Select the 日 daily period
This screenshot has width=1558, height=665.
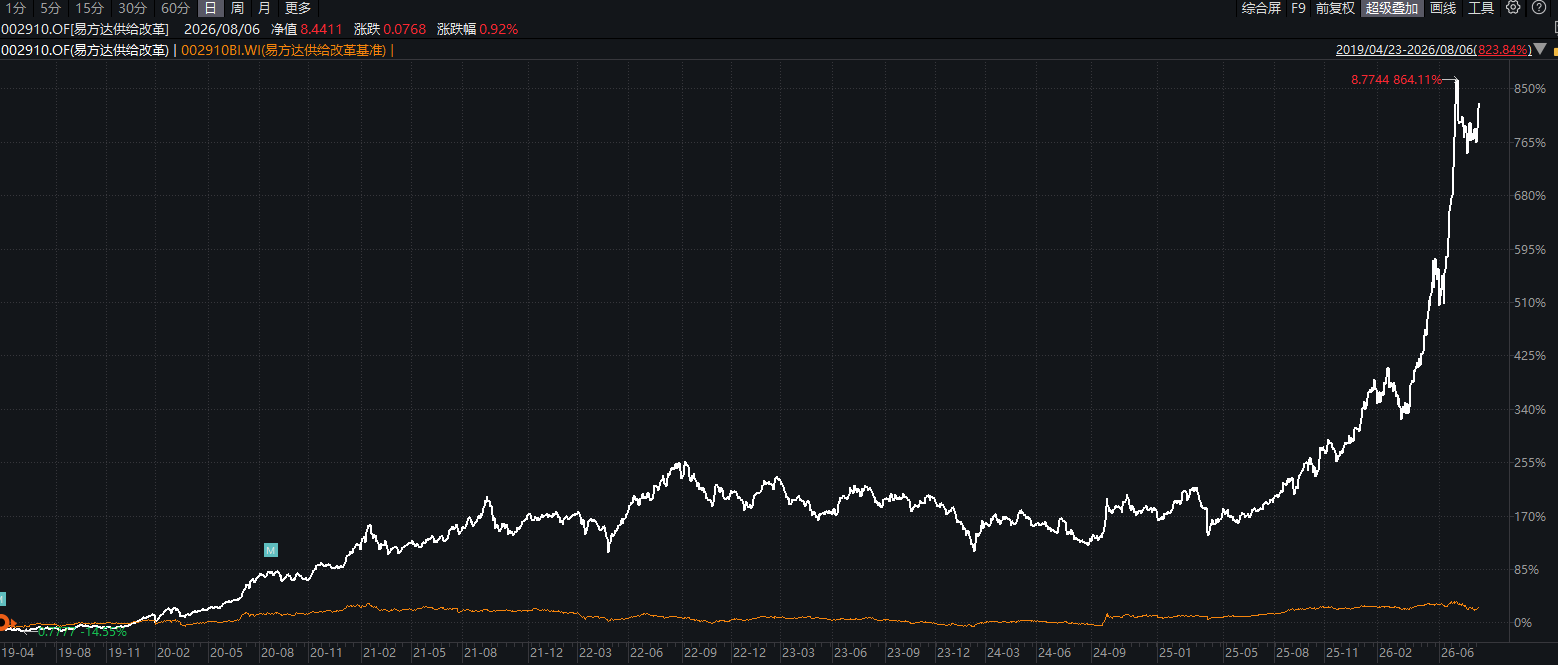pos(210,8)
